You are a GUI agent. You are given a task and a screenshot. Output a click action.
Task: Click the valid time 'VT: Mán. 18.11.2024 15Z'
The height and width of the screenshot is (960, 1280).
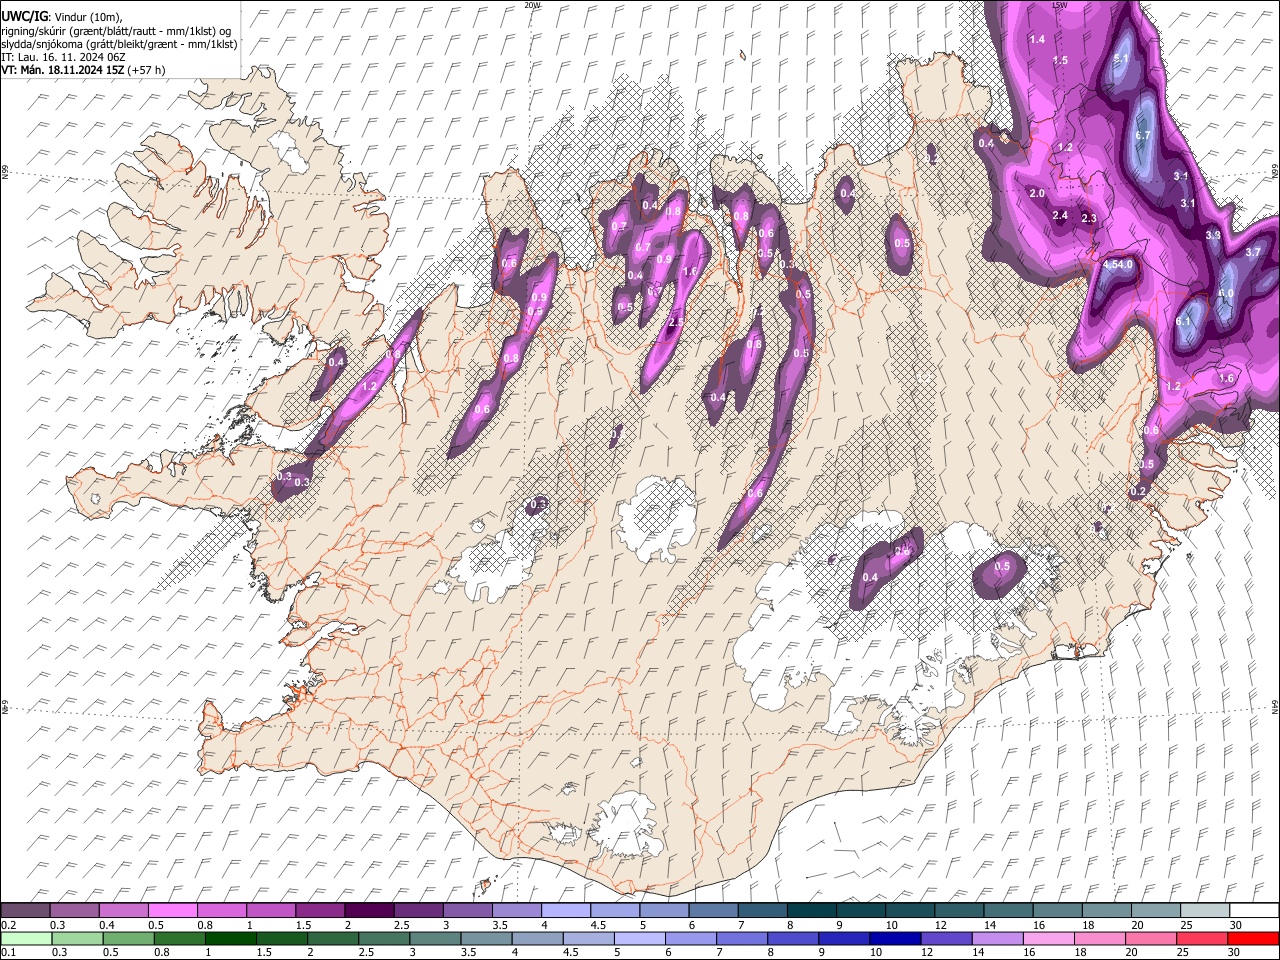coord(64,70)
